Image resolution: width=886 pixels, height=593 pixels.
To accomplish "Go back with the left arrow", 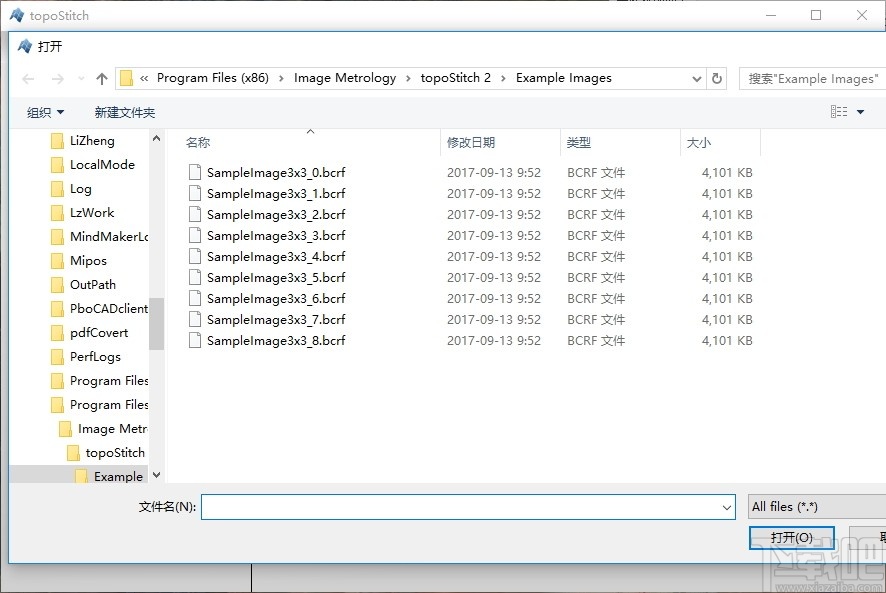I will pos(28,79).
